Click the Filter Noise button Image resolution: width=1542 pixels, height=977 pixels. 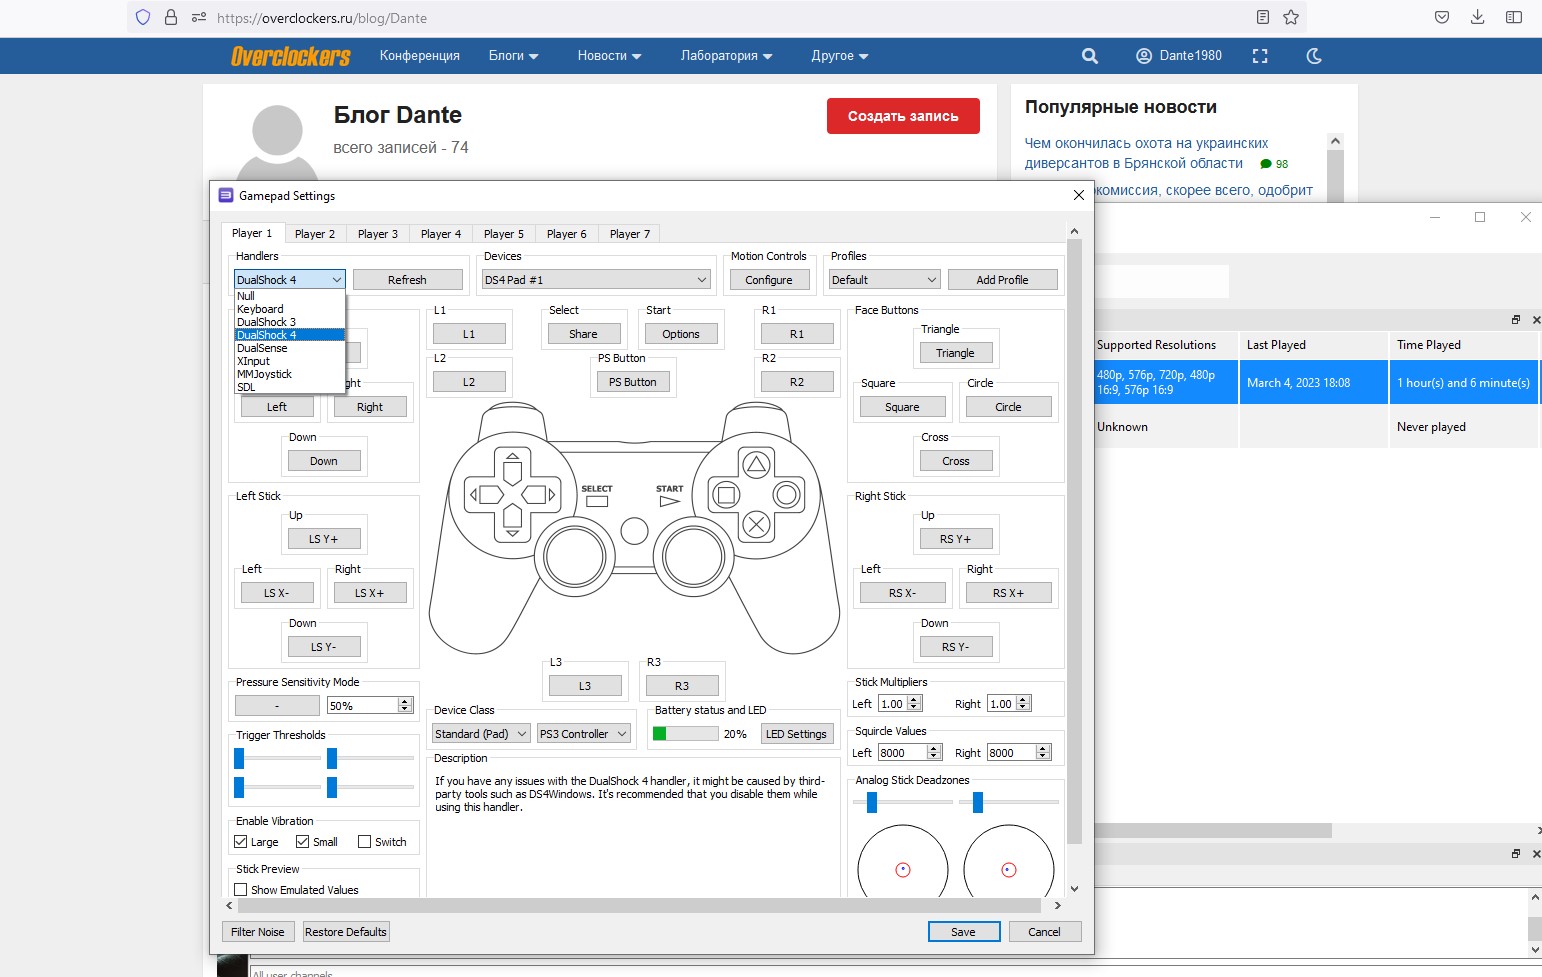click(258, 932)
